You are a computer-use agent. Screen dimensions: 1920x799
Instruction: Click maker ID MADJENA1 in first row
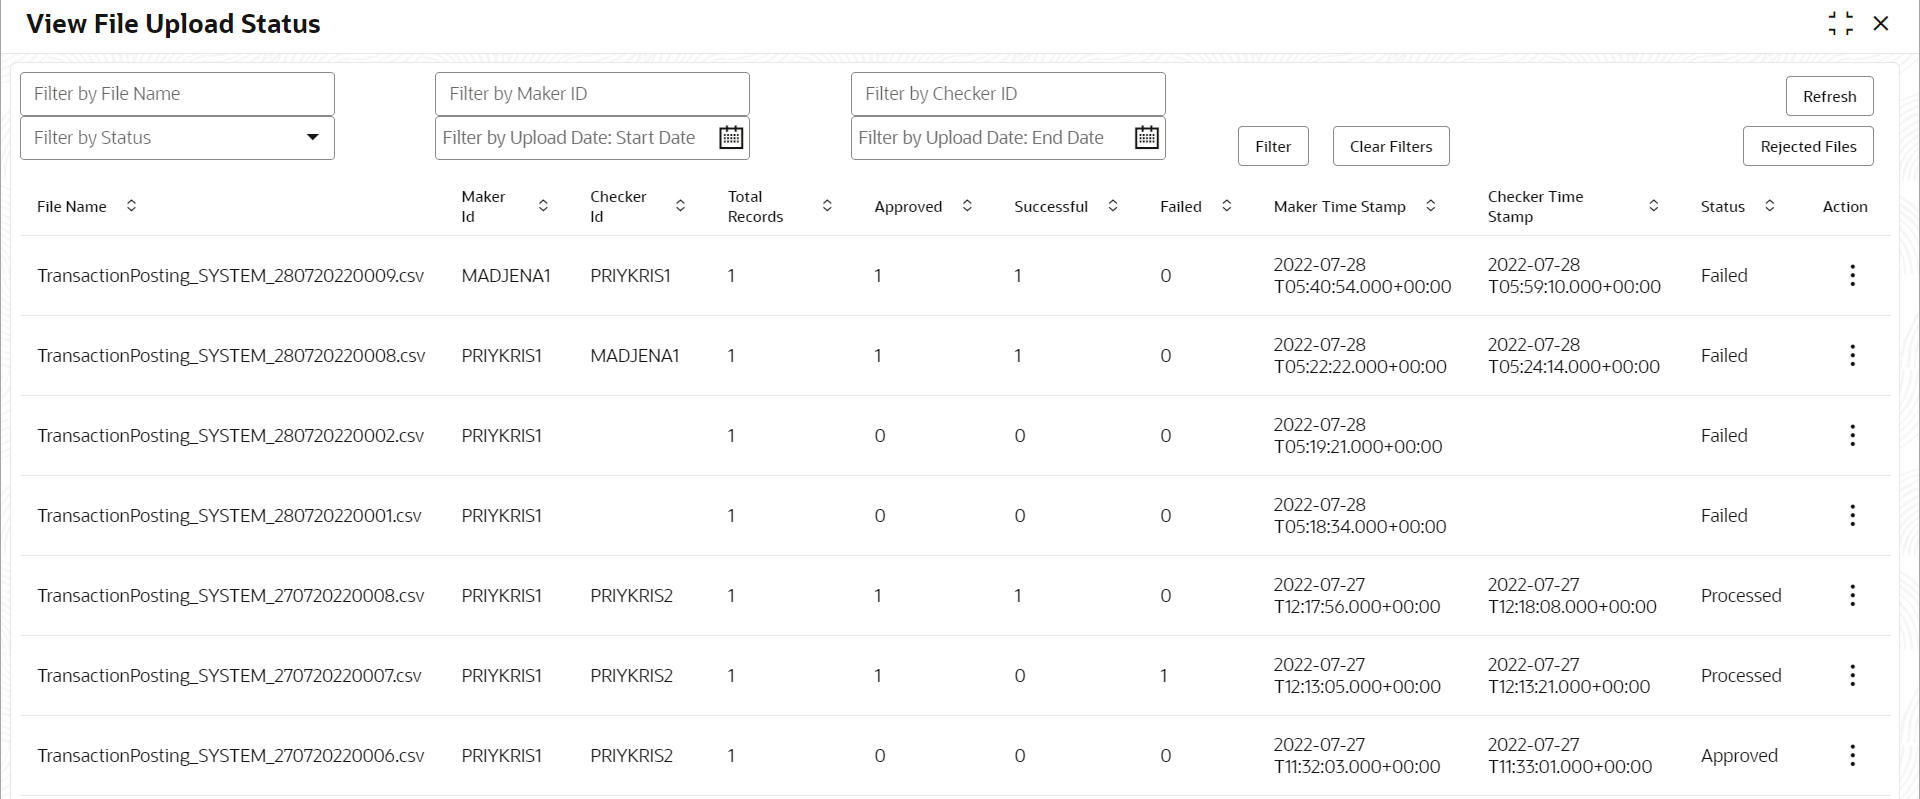tap(506, 276)
